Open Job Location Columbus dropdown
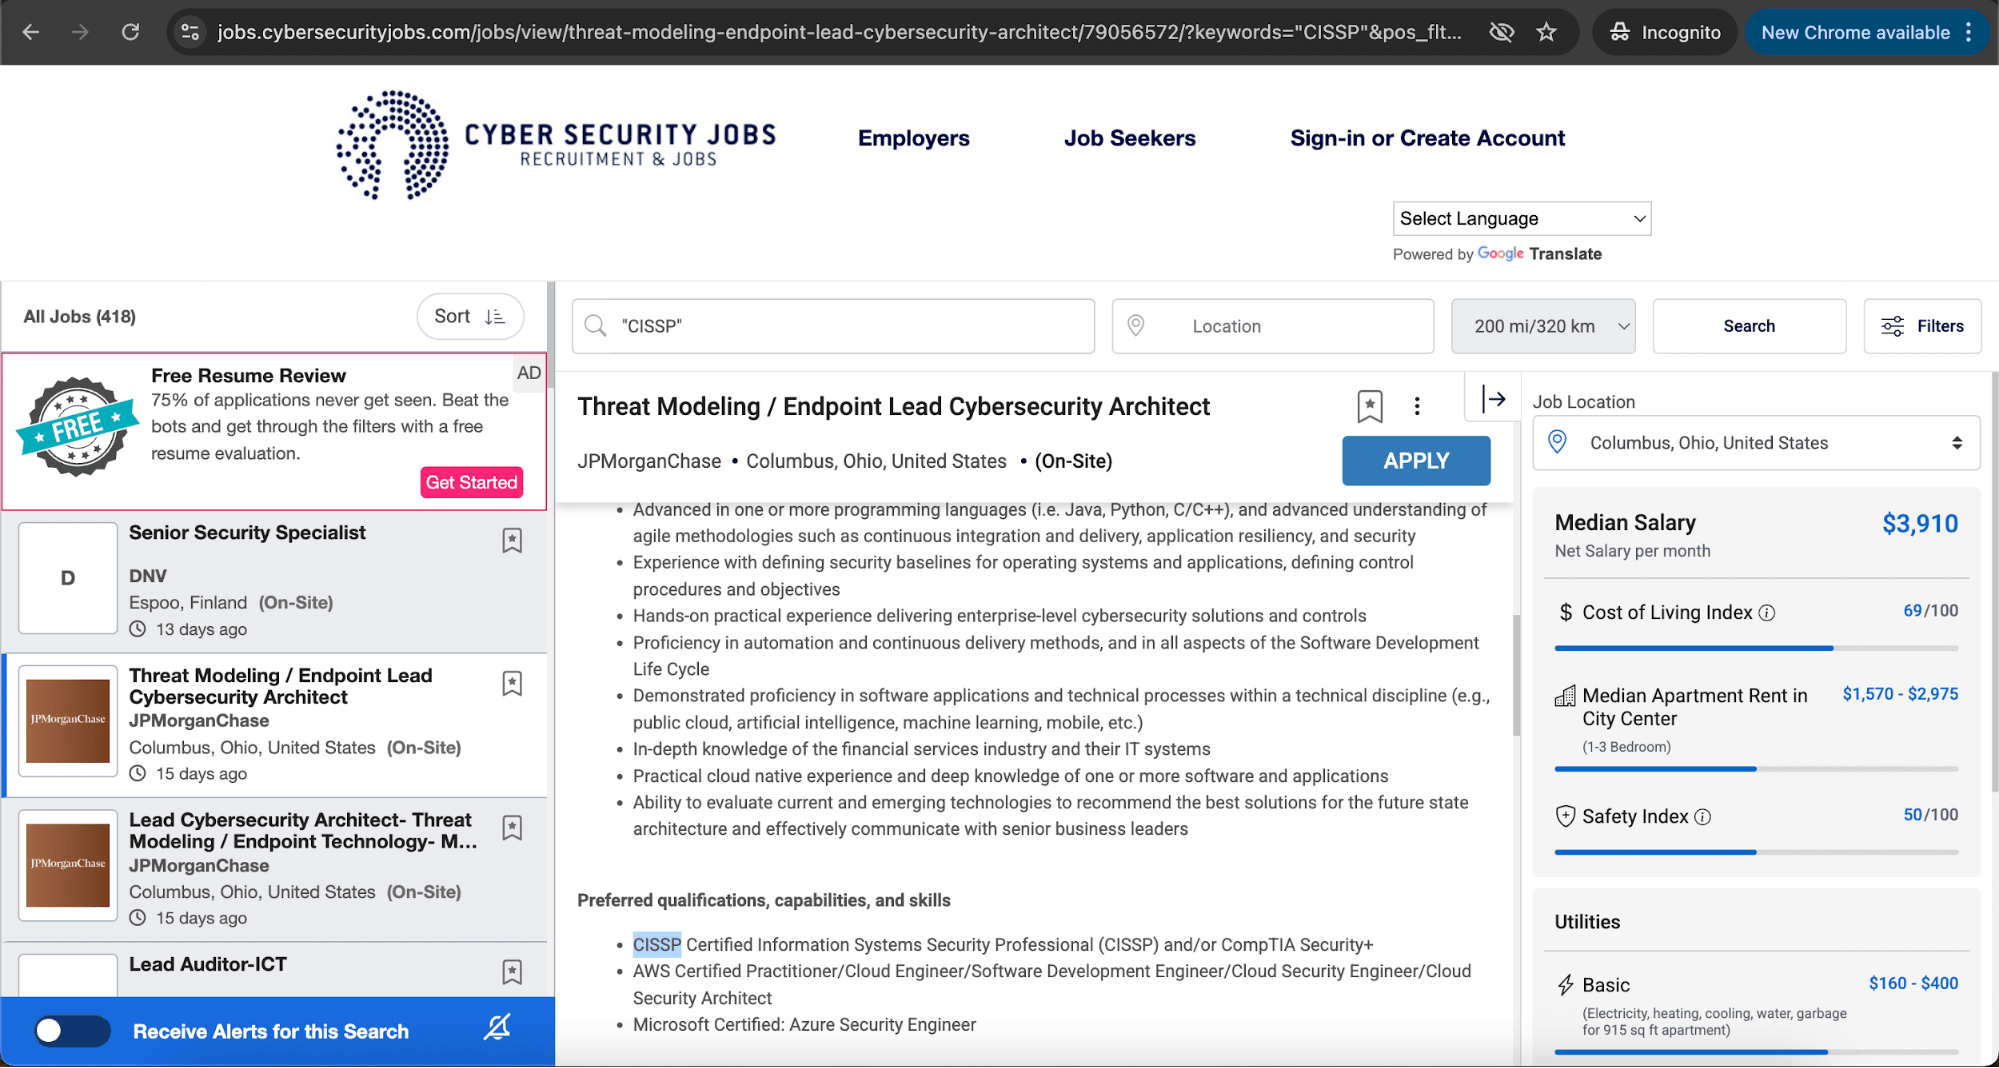The height and width of the screenshot is (1068, 1999). coord(1756,443)
